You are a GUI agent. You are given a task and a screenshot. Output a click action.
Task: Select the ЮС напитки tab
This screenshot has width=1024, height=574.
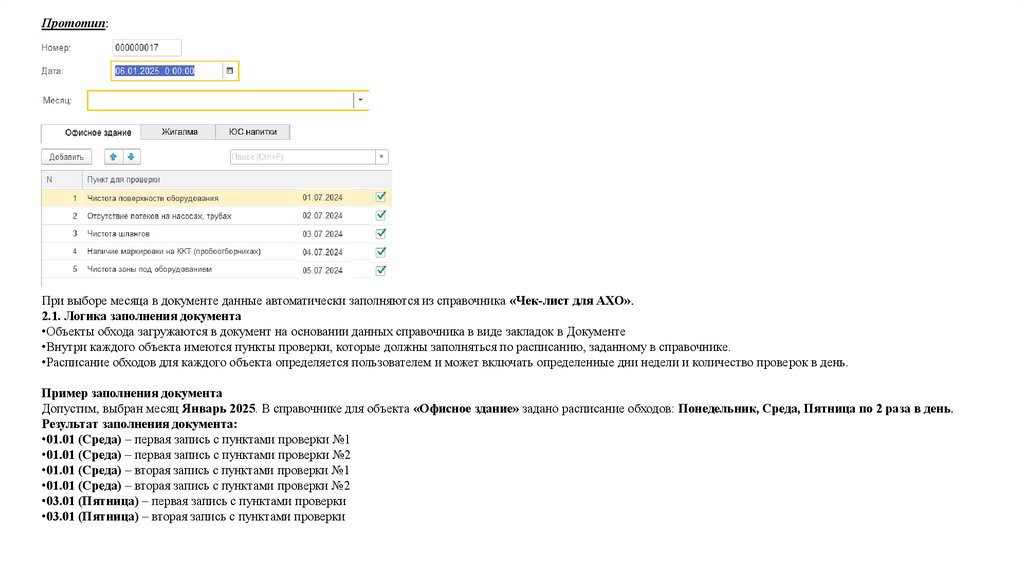[253, 132]
